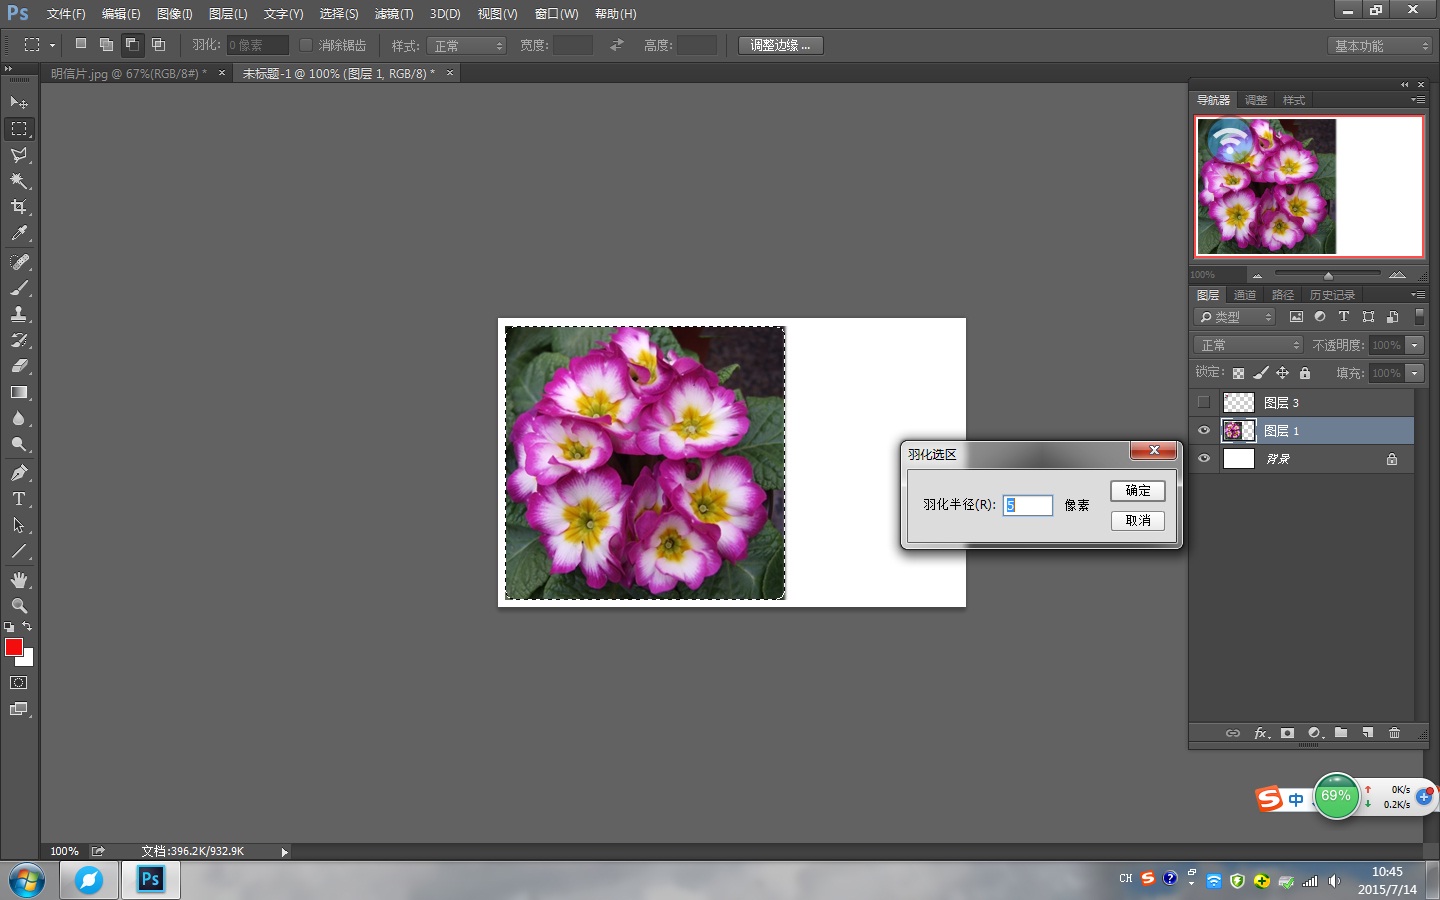Select the Crop tool
This screenshot has height=900, width=1440.
tap(18, 207)
